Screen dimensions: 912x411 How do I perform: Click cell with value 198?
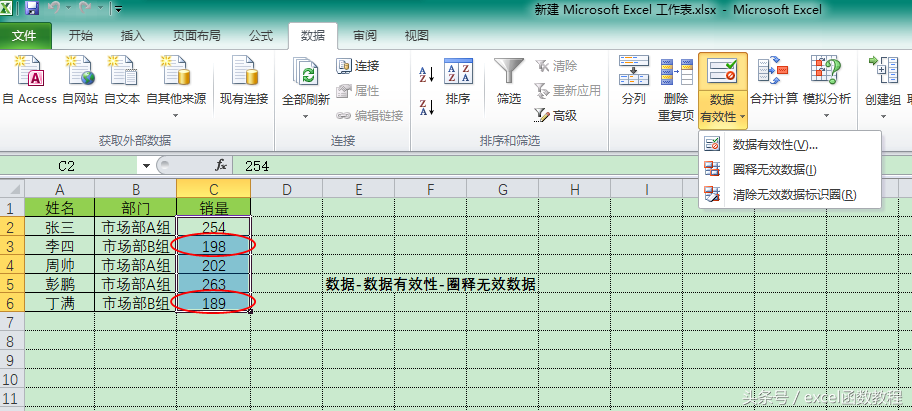(x=213, y=246)
